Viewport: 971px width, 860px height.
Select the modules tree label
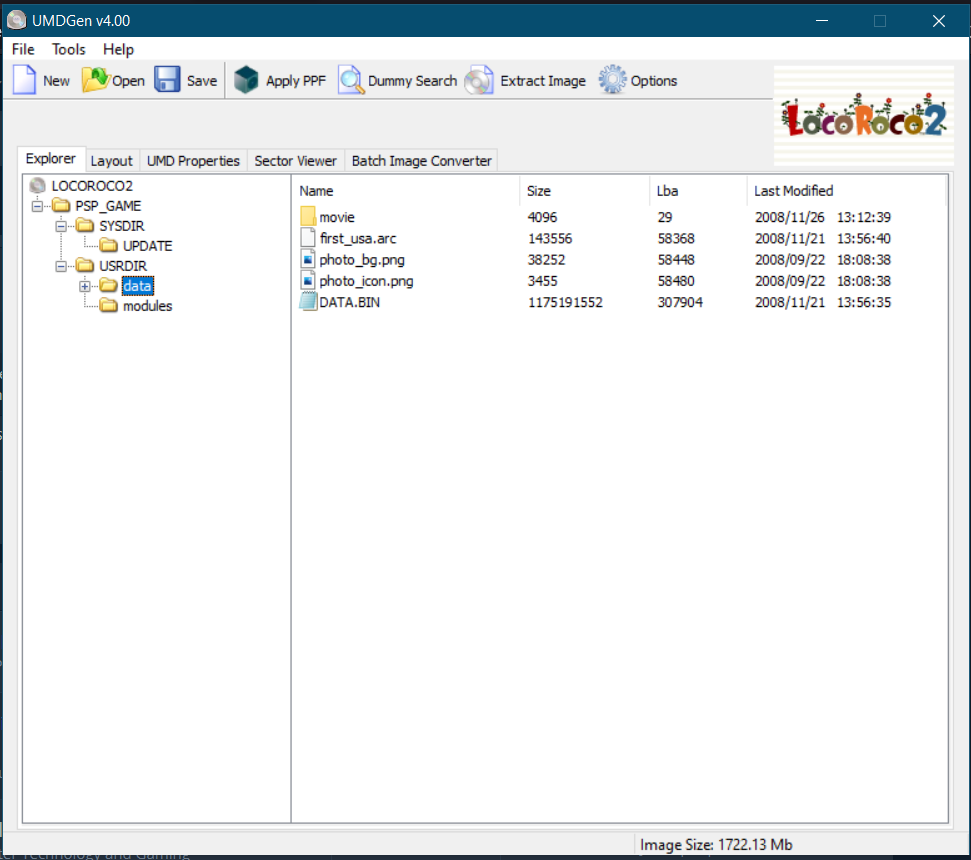[147, 306]
